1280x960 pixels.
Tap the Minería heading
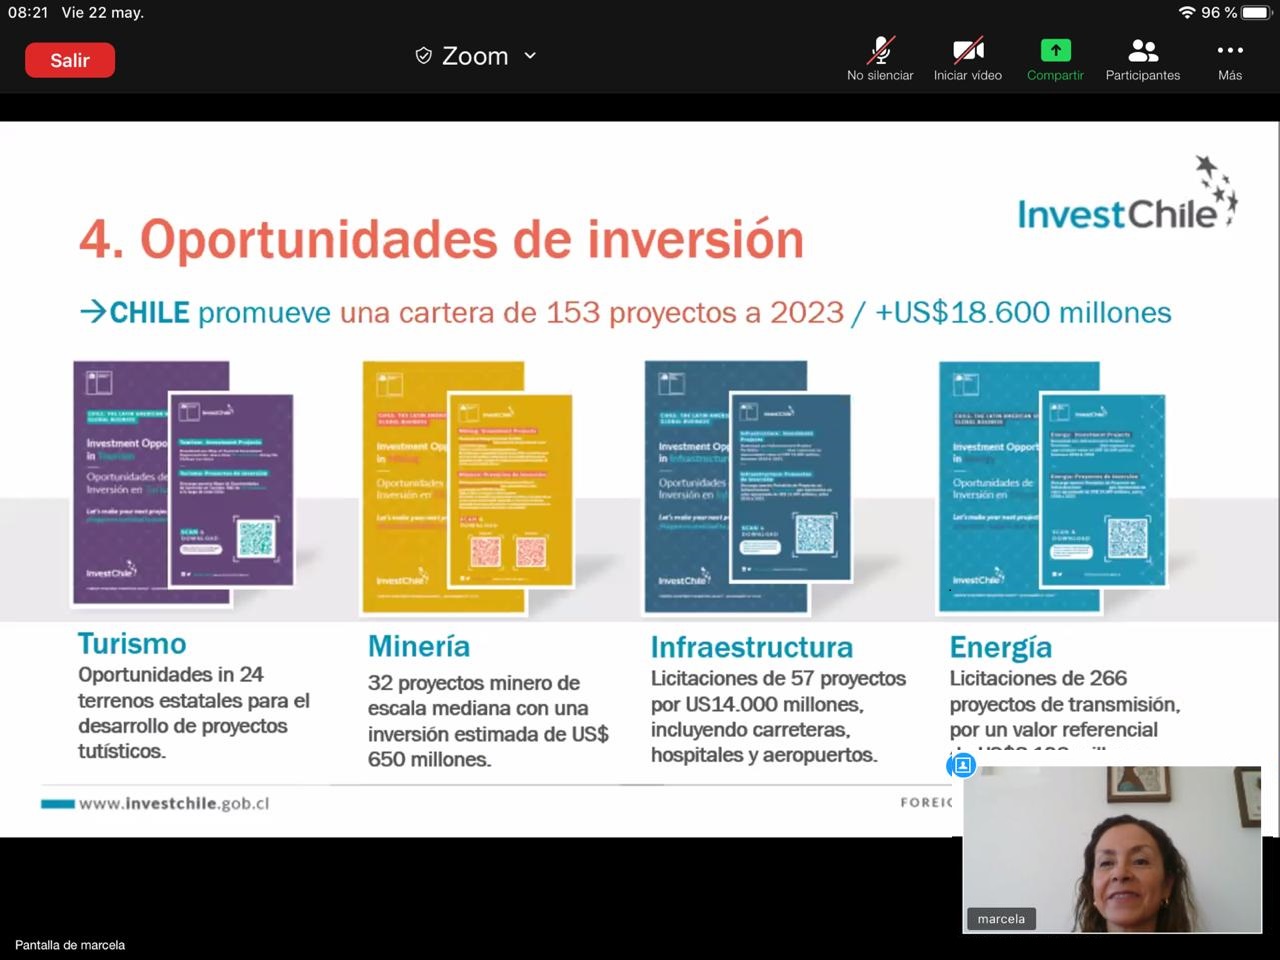click(x=419, y=647)
